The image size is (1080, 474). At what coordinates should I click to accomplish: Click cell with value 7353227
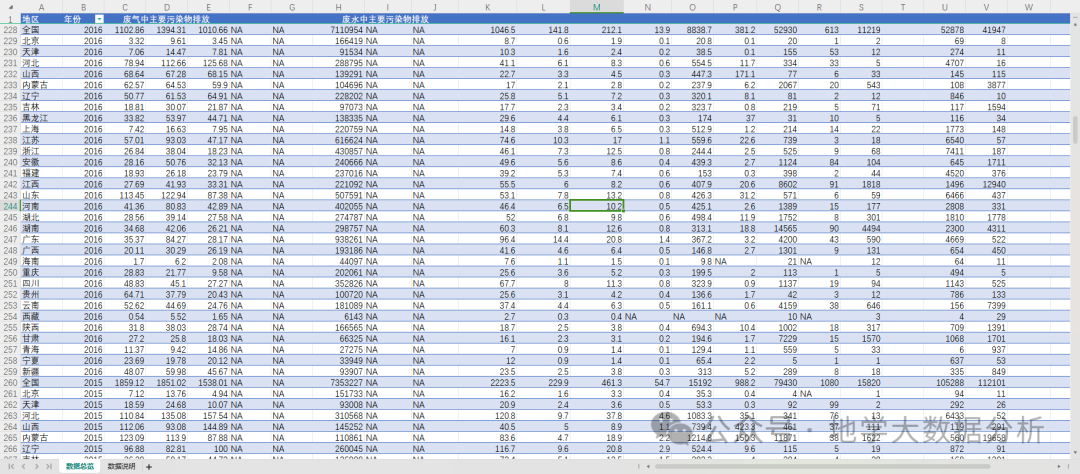pyautogui.click(x=339, y=382)
